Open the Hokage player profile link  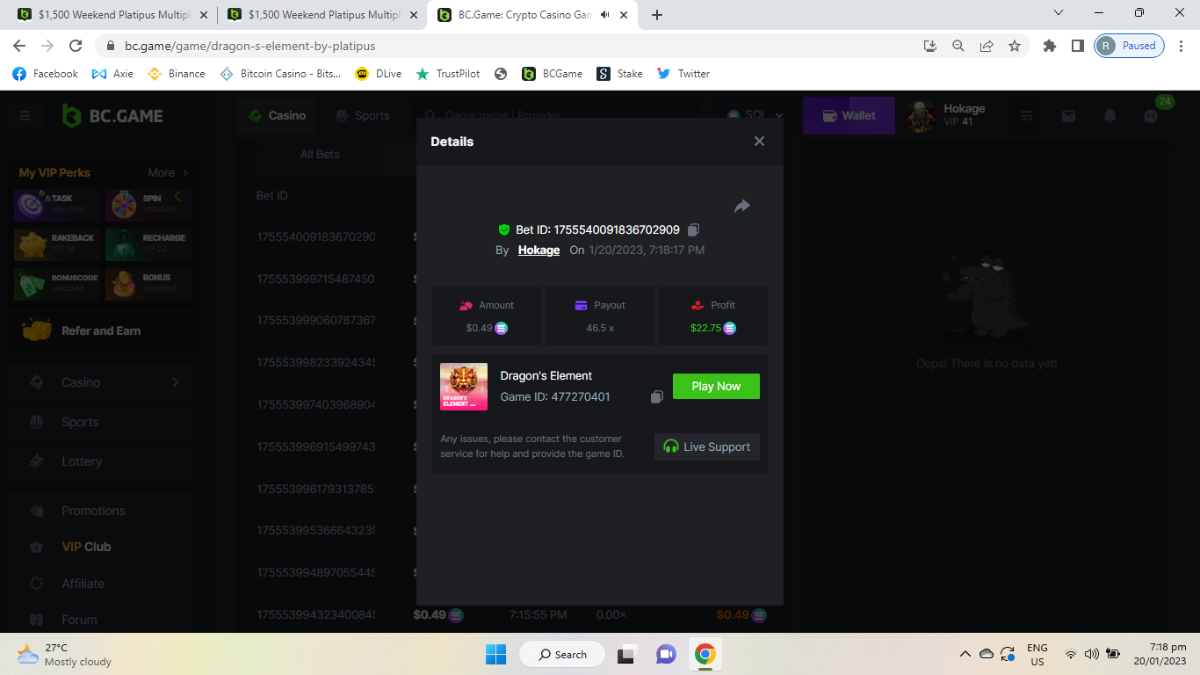pyautogui.click(x=538, y=250)
